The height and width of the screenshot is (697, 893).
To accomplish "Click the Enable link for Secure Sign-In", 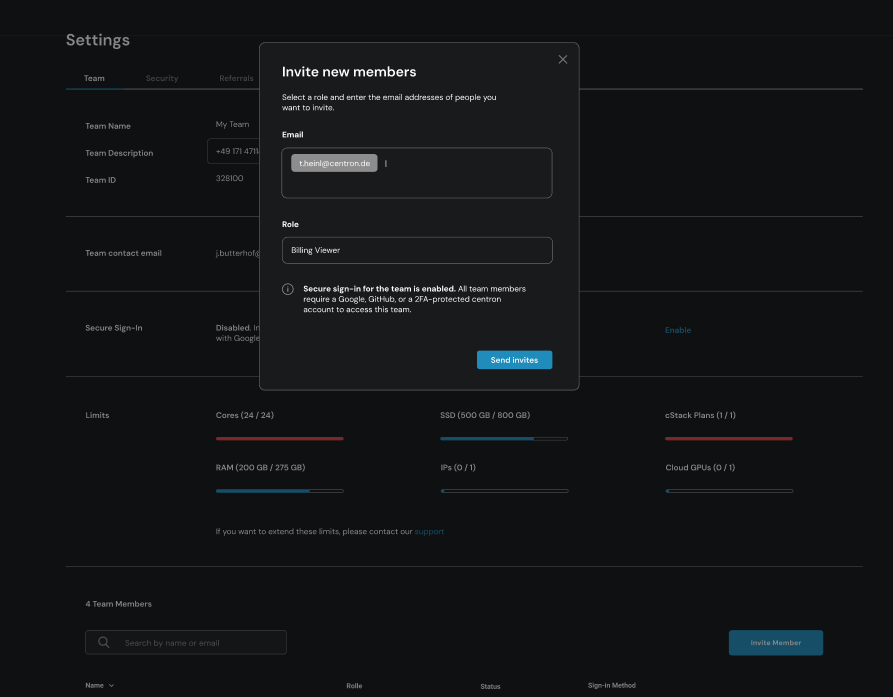I will pyautogui.click(x=678, y=330).
